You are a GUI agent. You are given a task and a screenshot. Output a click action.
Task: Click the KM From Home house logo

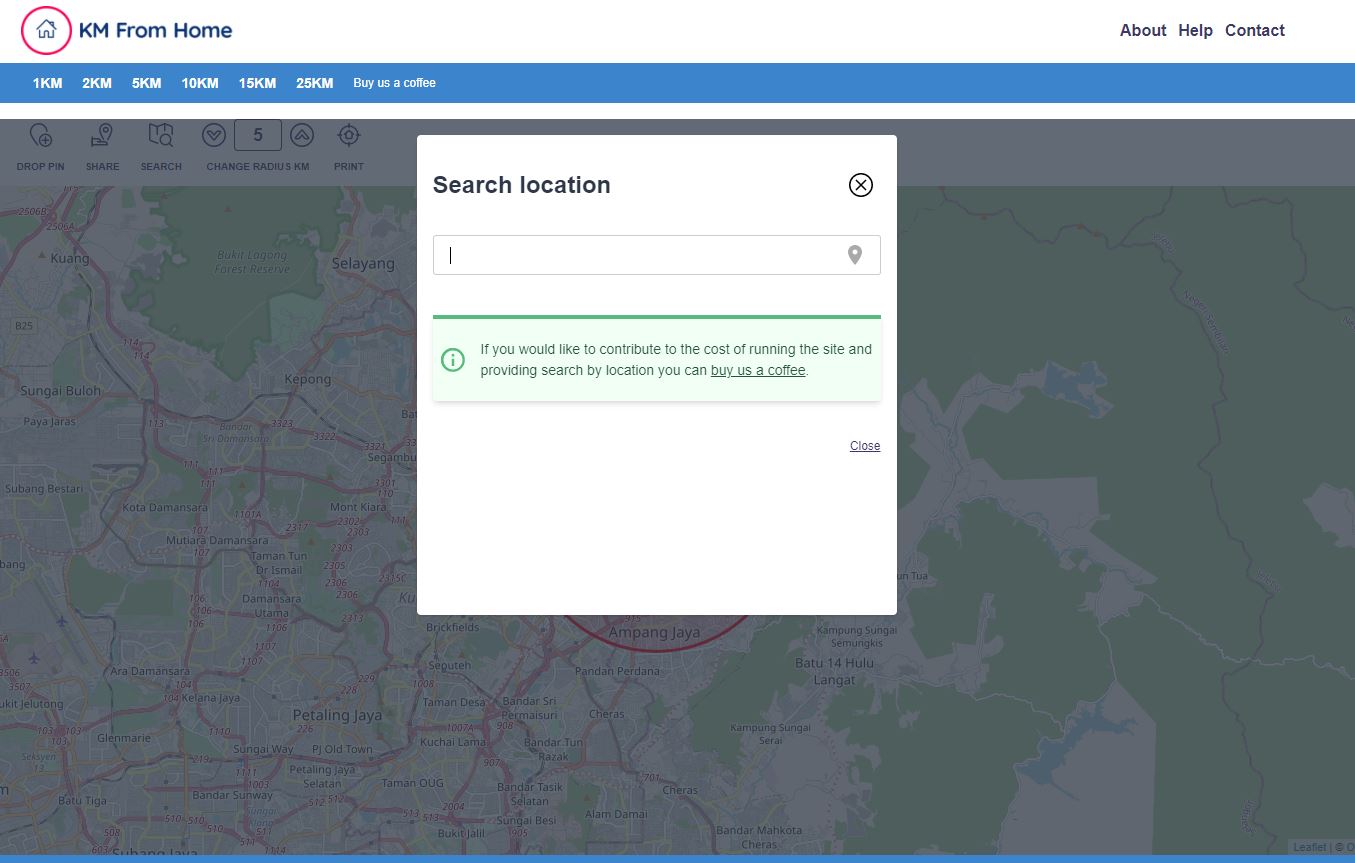coord(46,30)
